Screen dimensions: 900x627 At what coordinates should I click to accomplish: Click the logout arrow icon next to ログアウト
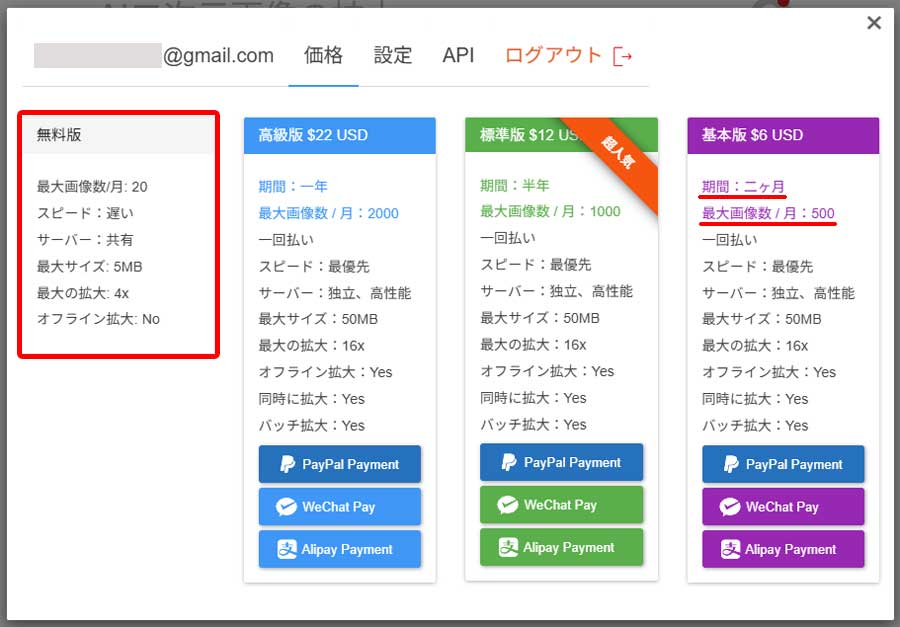[624, 56]
